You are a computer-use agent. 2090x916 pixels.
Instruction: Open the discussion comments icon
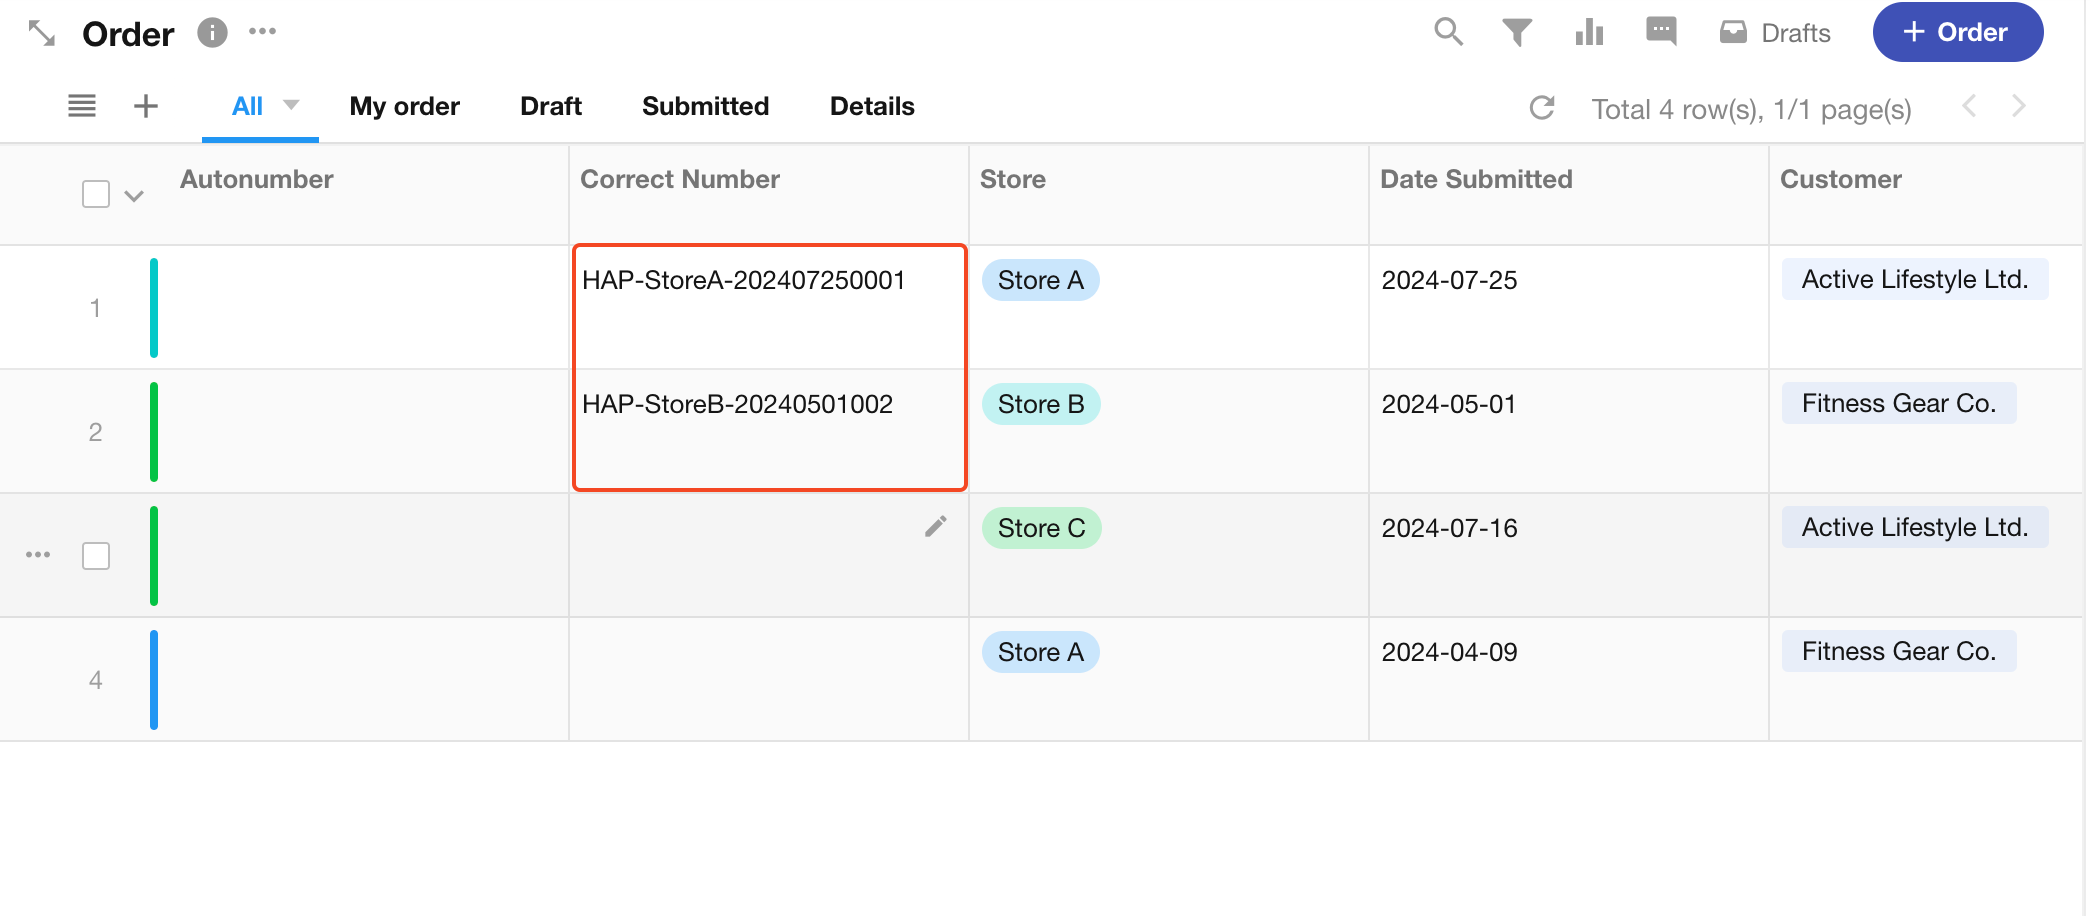pos(1661,32)
